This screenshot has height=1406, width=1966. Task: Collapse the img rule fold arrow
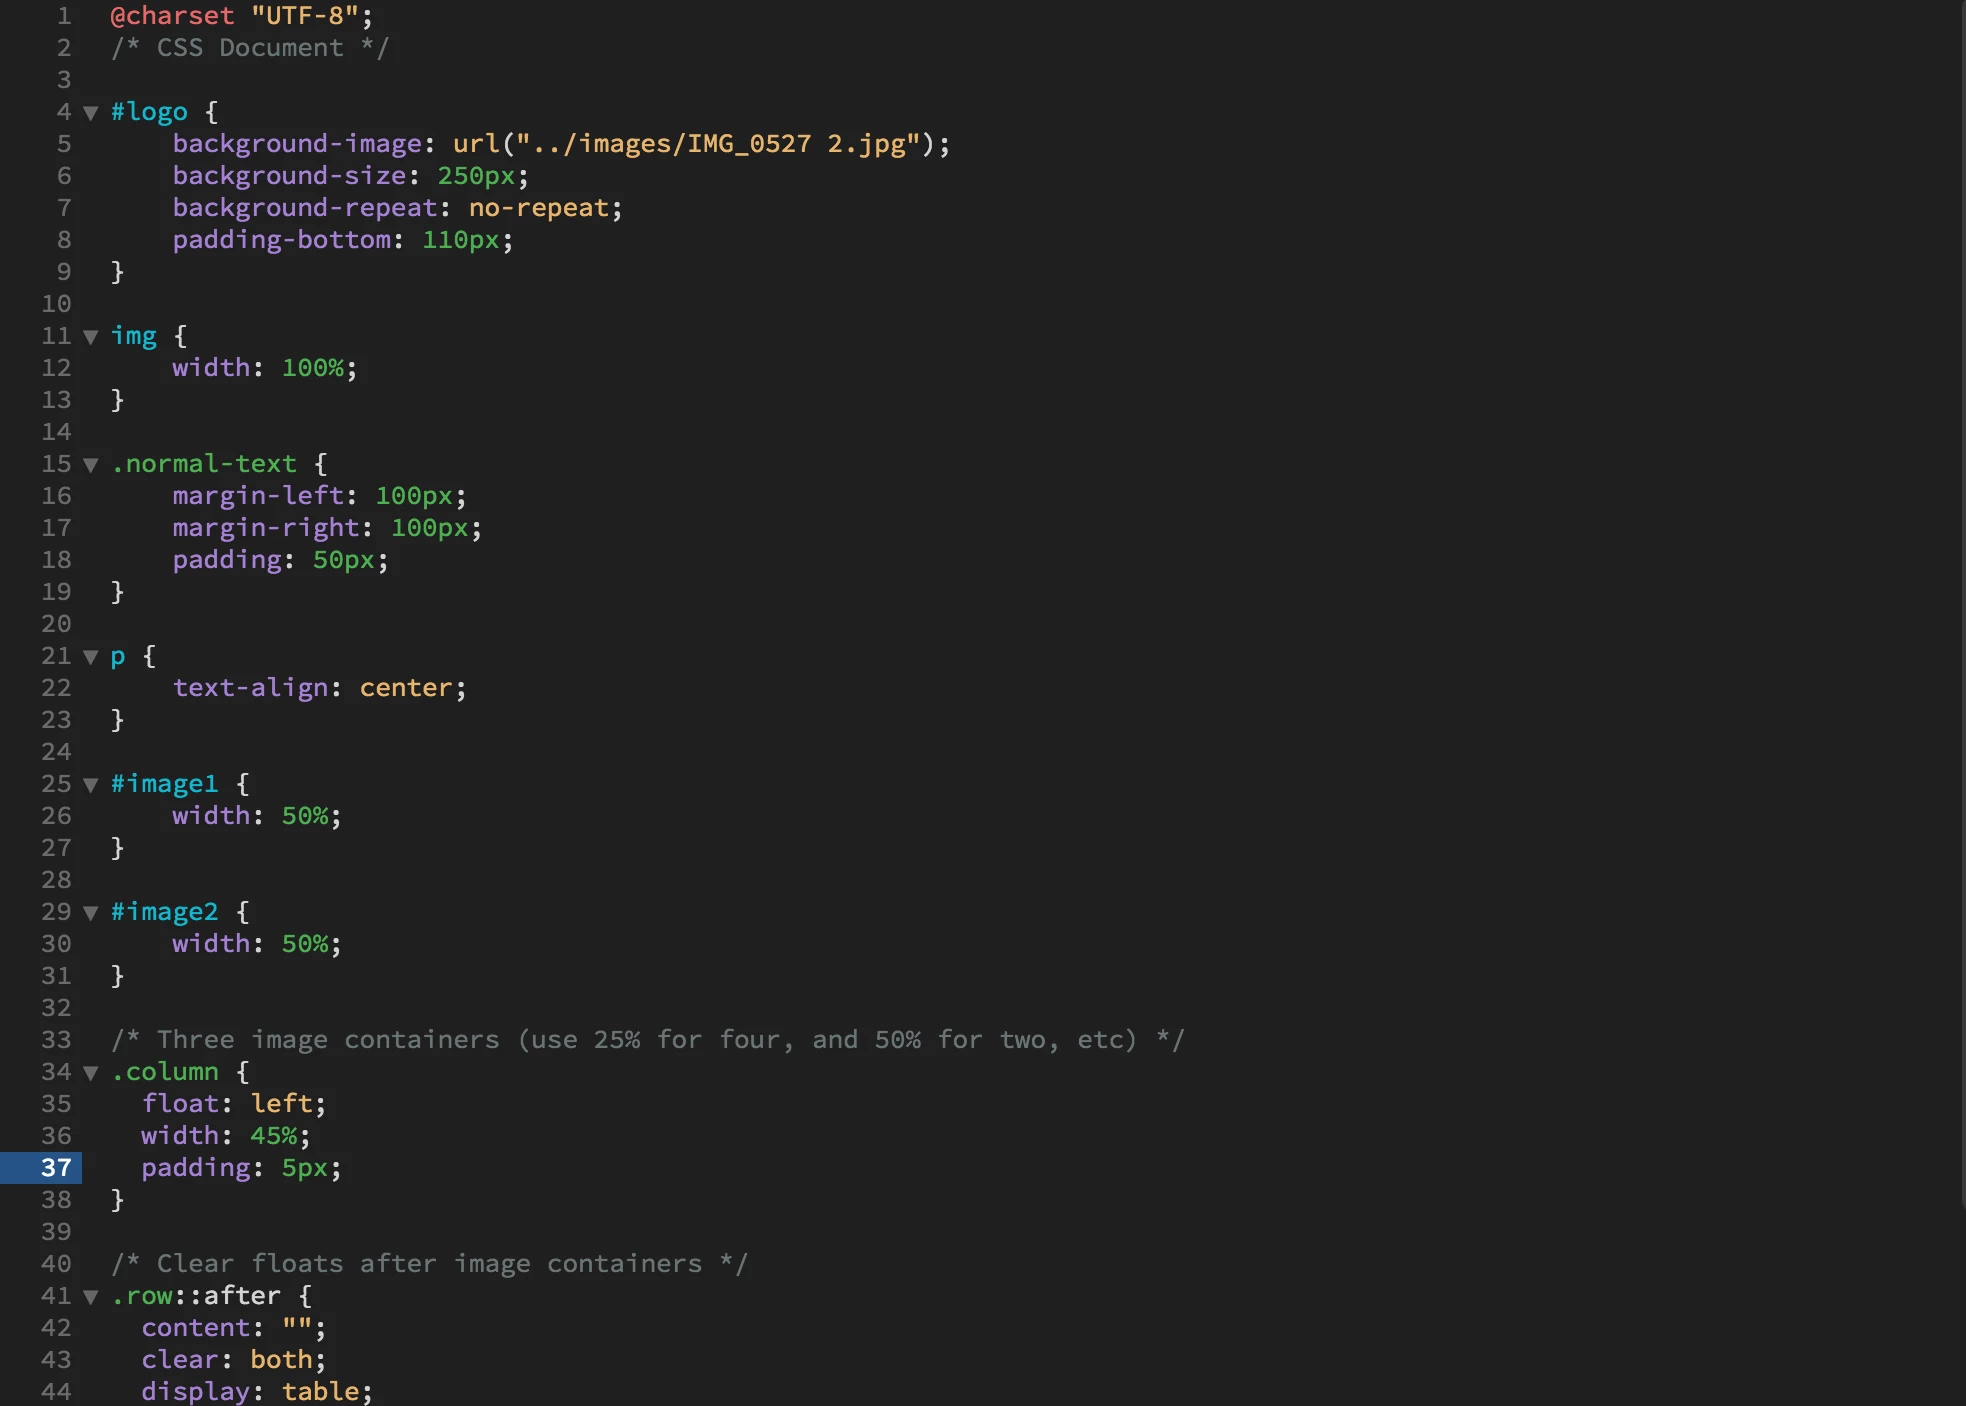[x=91, y=337]
